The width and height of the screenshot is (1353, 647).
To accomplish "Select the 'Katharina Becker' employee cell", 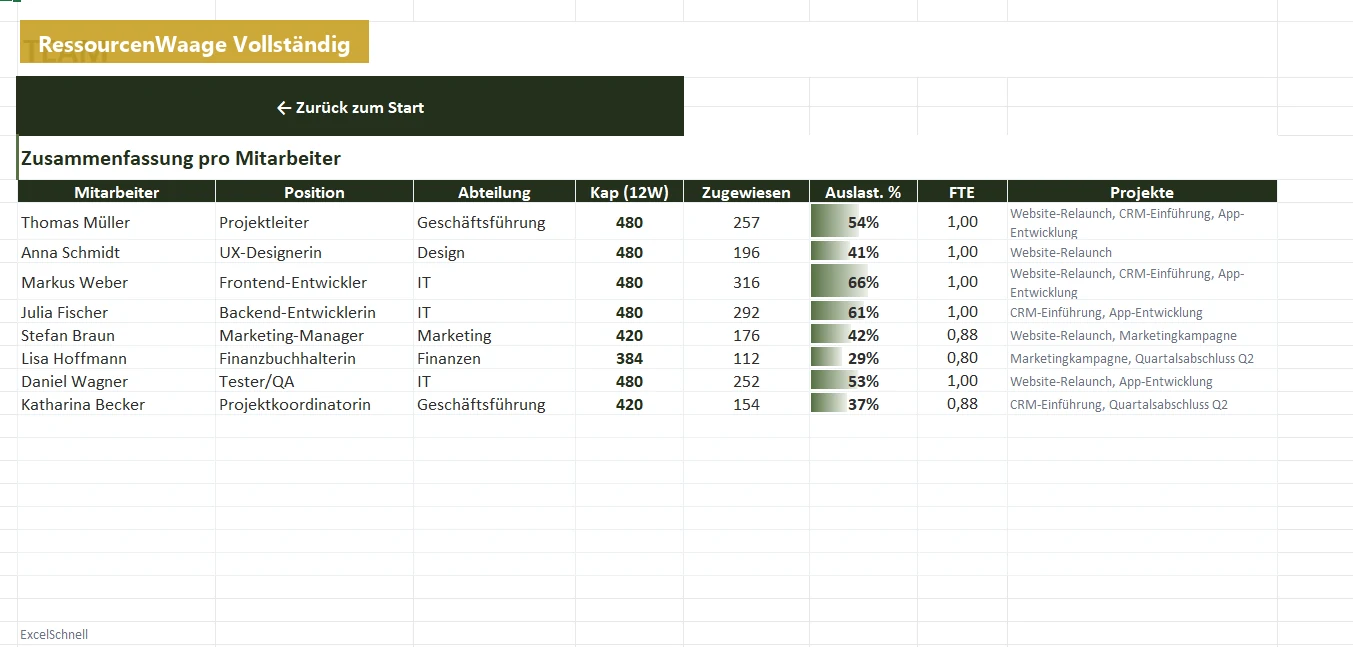I will (117, 404).
